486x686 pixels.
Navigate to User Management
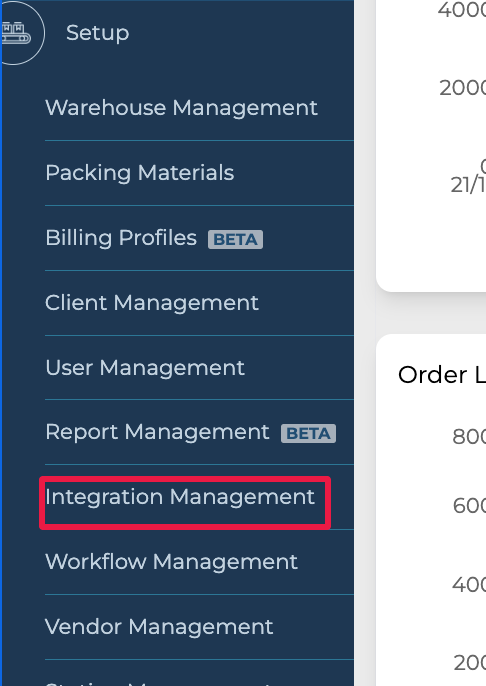pyautogui.click(x=145, y=368)
